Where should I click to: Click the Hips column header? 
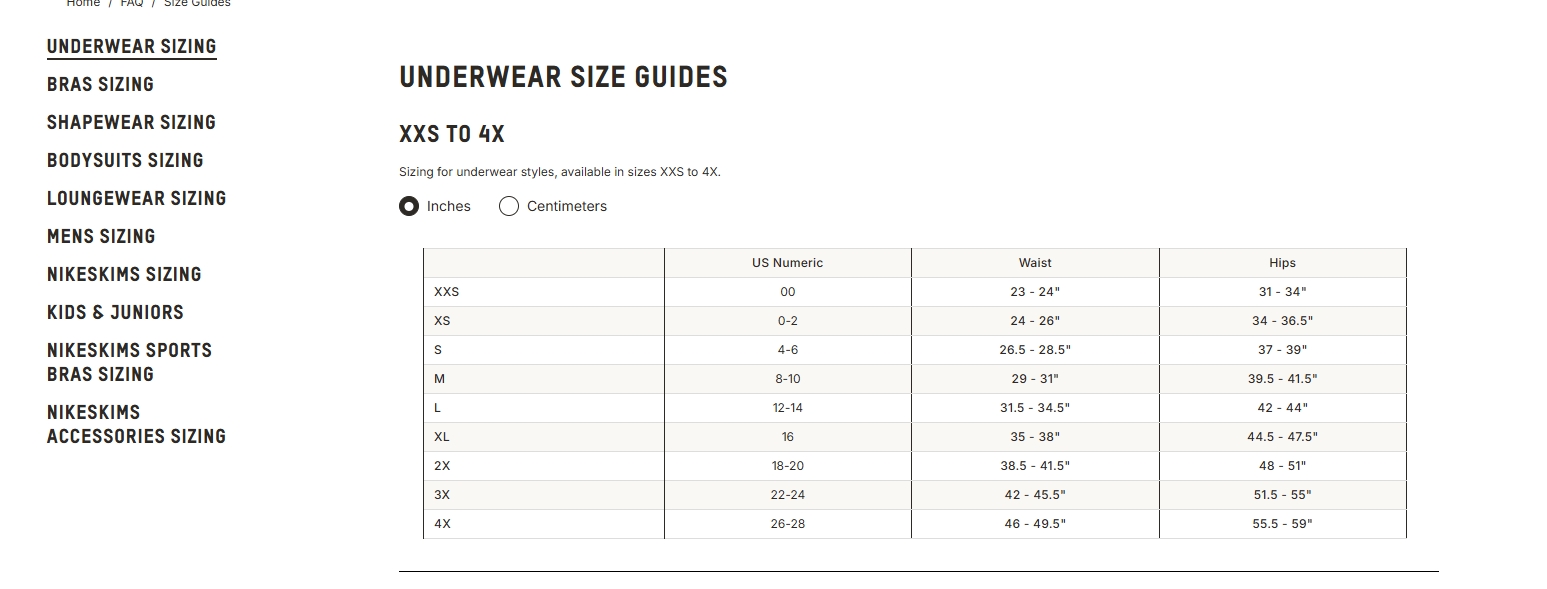[x=1282, y=263]
